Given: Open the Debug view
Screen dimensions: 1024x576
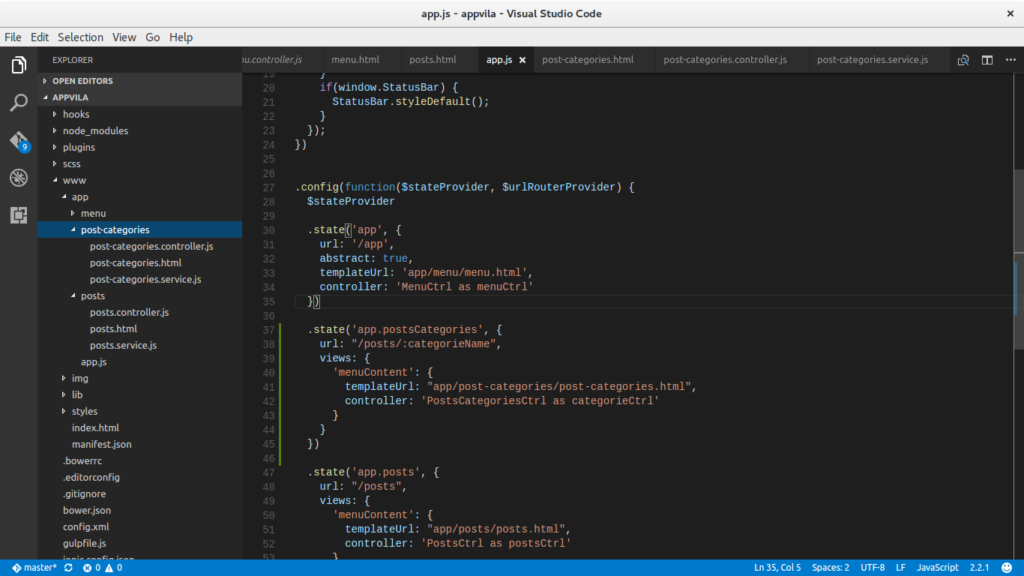Looking at the screenshot, I should 18,178.
